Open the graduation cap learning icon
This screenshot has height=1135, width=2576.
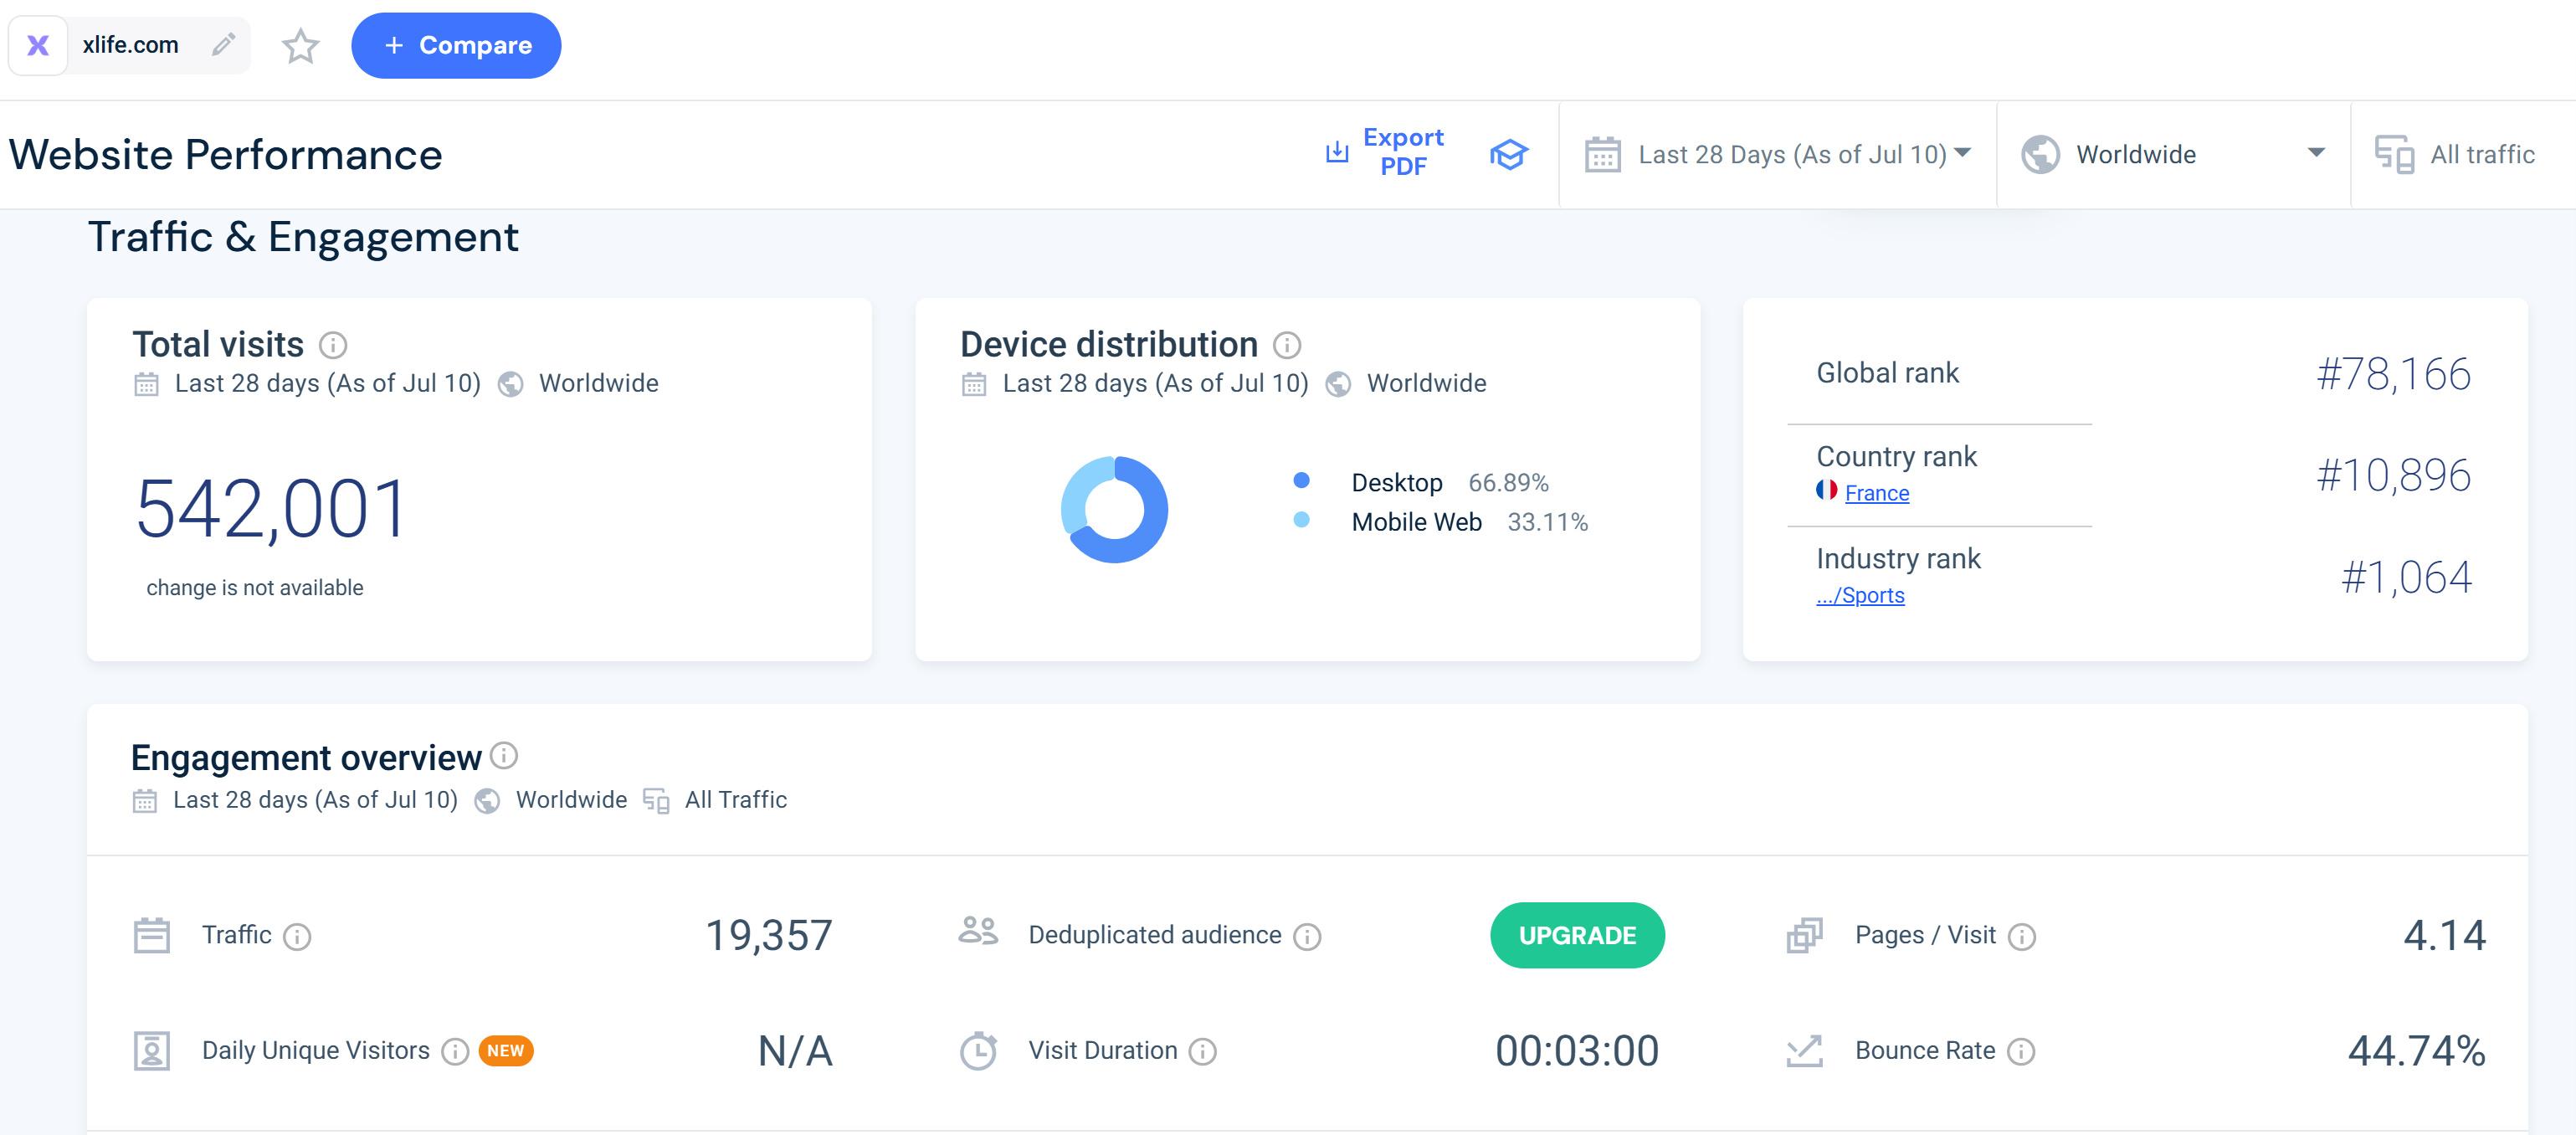coord(1508,154)
